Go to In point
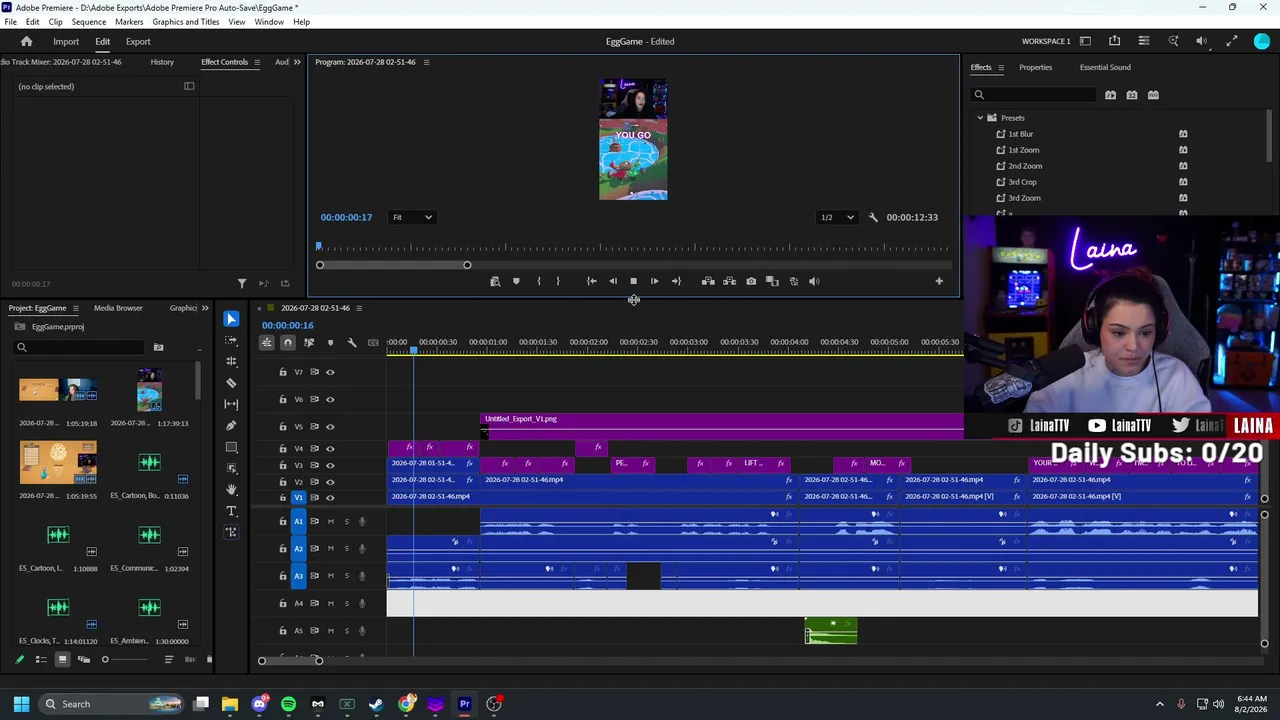The image size is (1280, 720). pos(591,281)
